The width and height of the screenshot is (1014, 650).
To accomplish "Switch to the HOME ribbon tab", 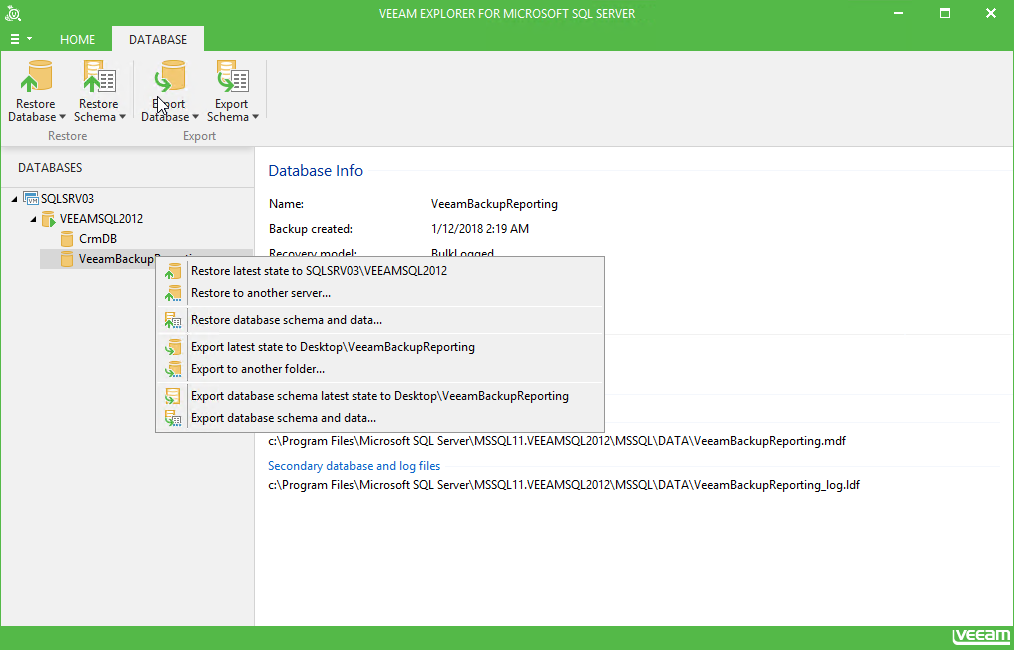I will (x=78, y=39).
